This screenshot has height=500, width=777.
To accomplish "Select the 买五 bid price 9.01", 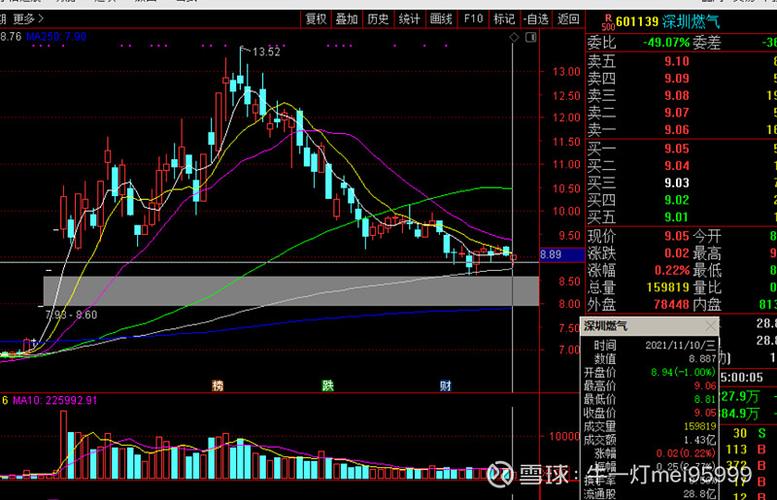I will (676, 217).
